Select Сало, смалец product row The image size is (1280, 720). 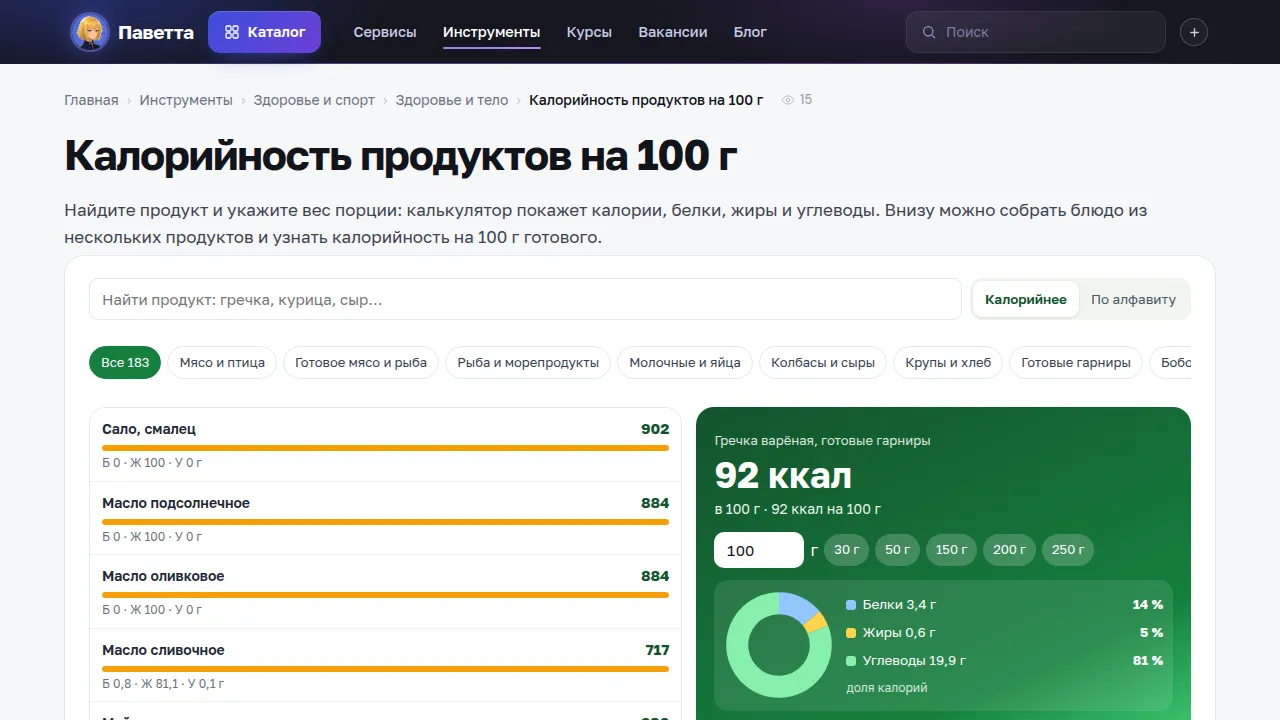[385, 445]
